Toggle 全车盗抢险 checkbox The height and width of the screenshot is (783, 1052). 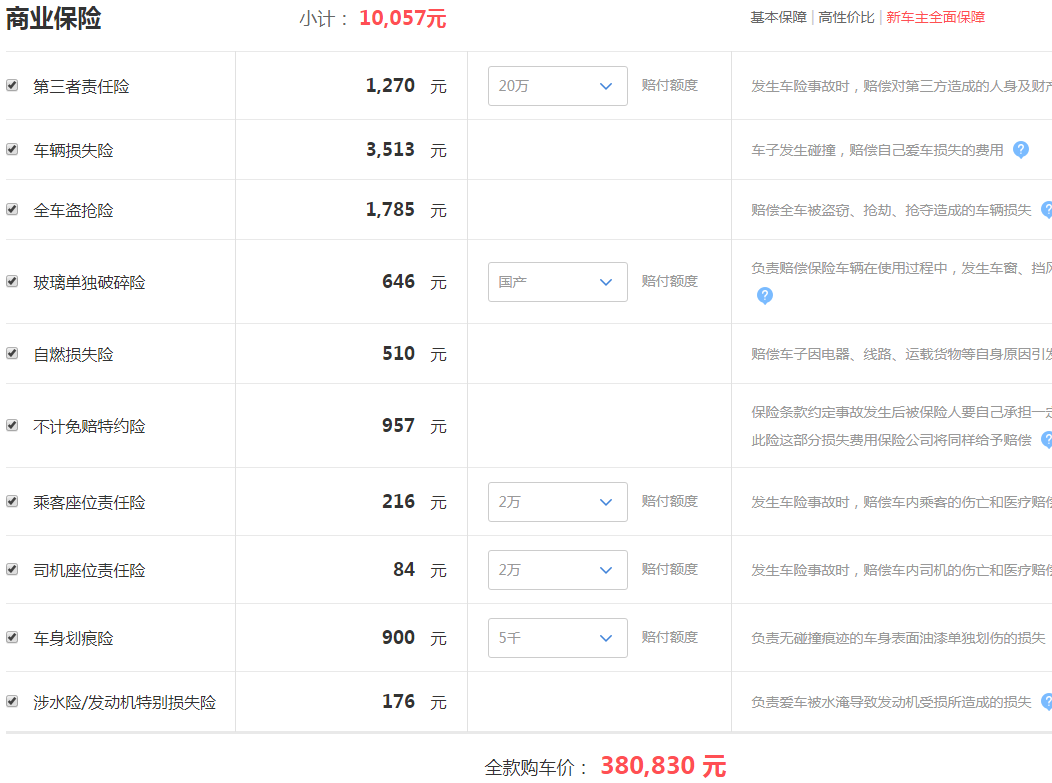pyautogui.click(x=12, y=209)
